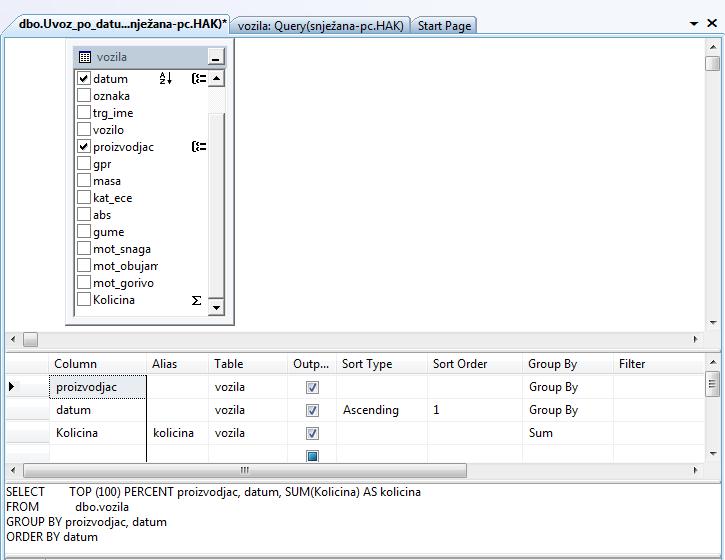Click criteria grid scroll left arrow

pyautogui.click(x=13, y=470)
